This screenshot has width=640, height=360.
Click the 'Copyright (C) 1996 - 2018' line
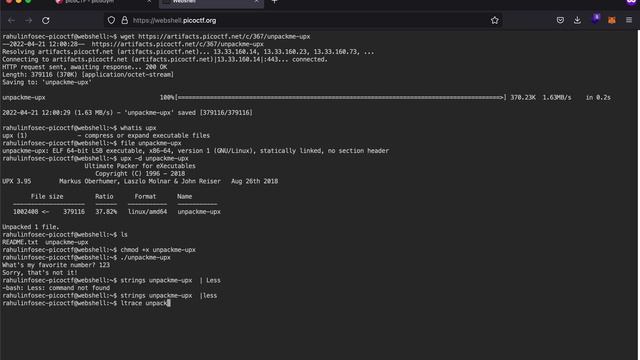(x=140, y=173)
